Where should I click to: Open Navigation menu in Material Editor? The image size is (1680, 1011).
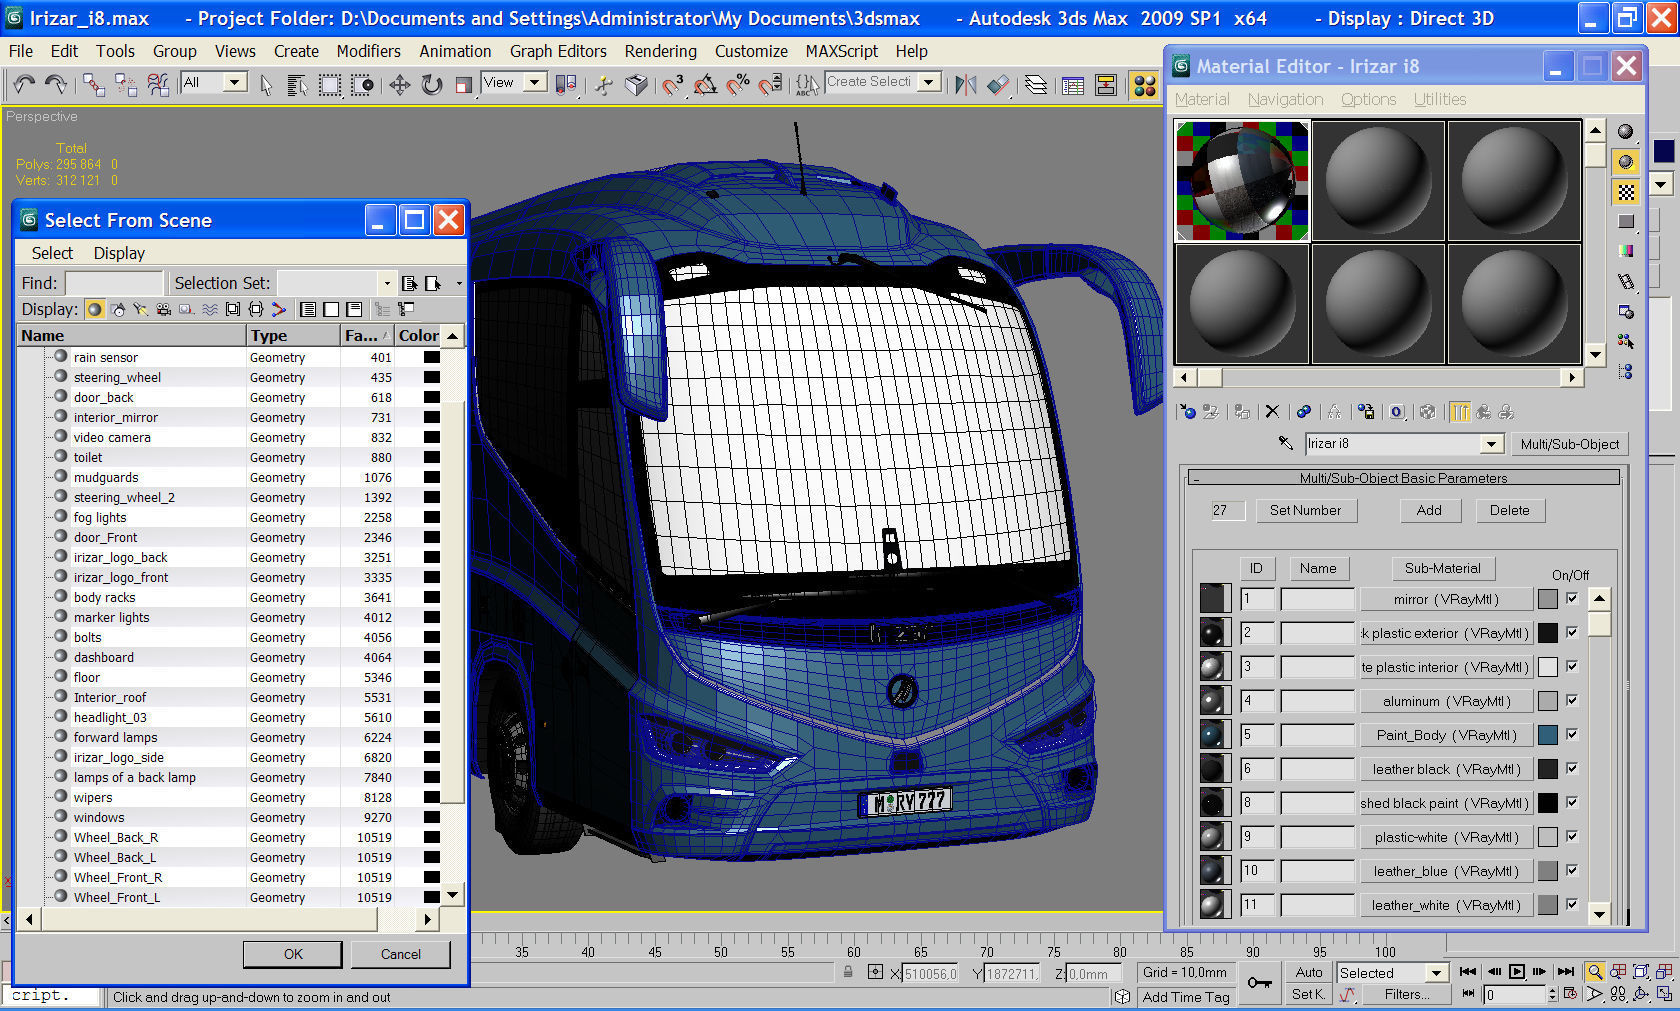[1285, 99]
